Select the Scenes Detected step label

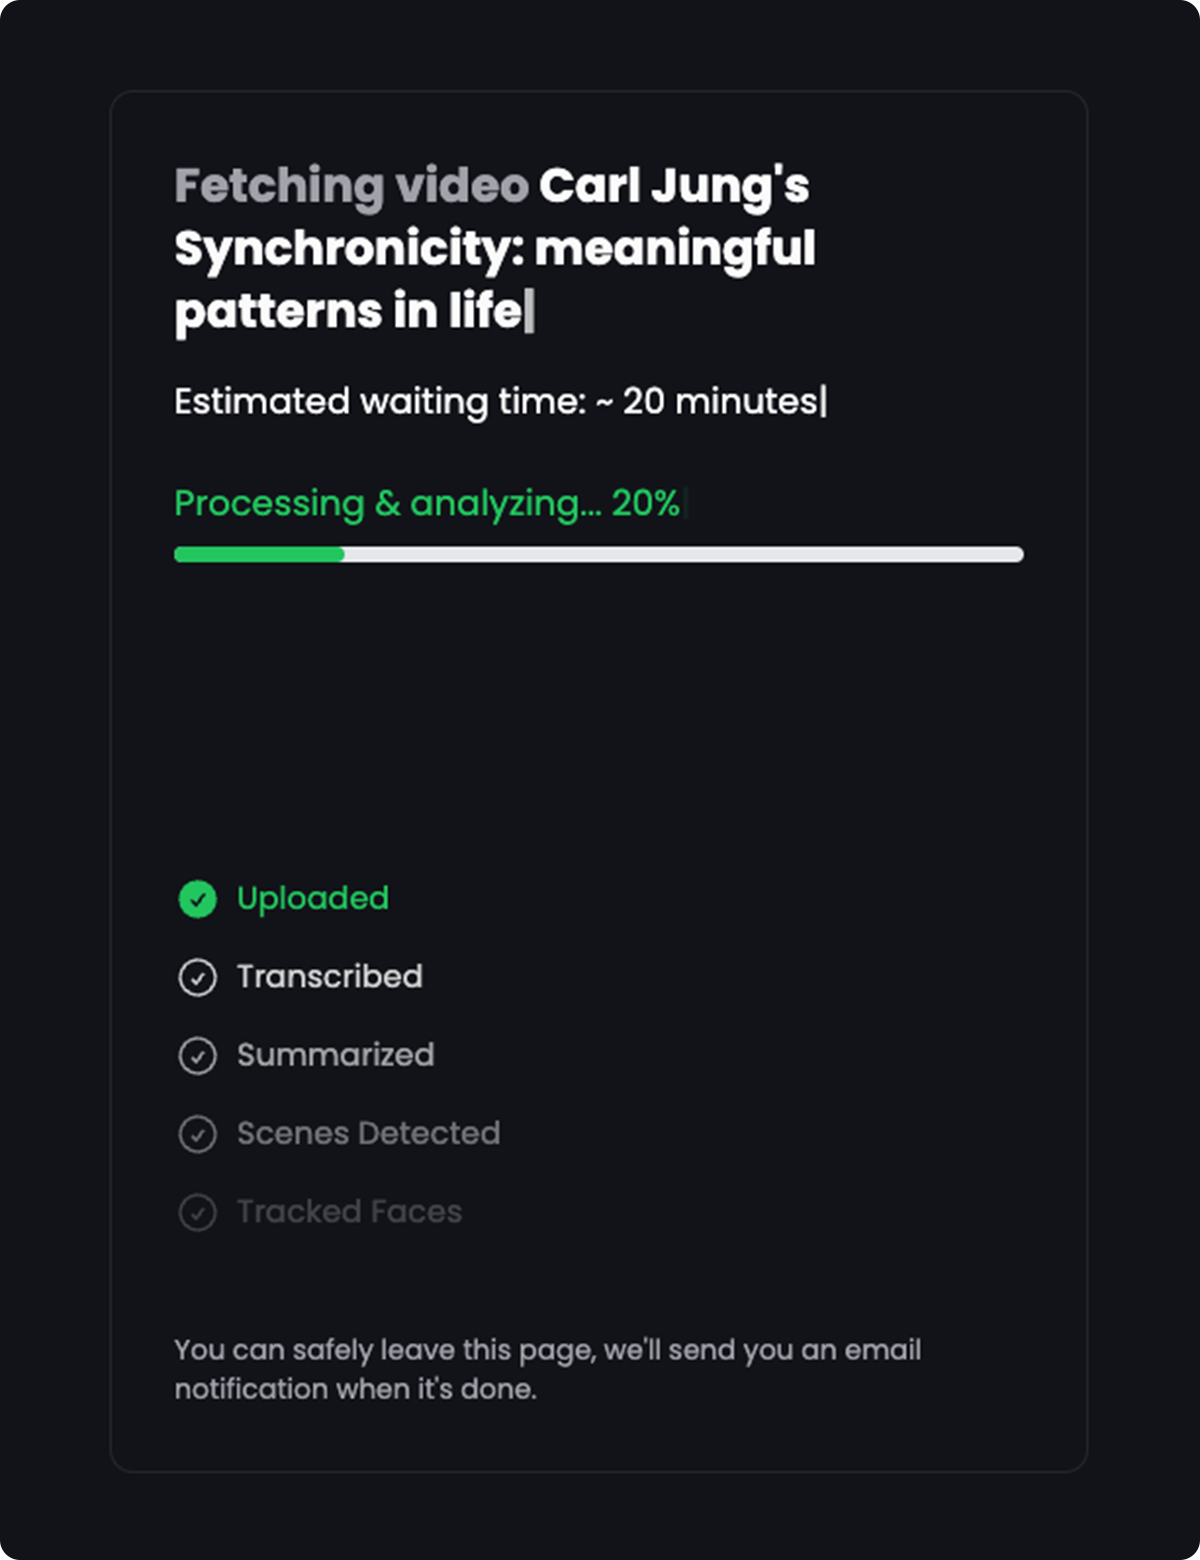pos(368,1133)
